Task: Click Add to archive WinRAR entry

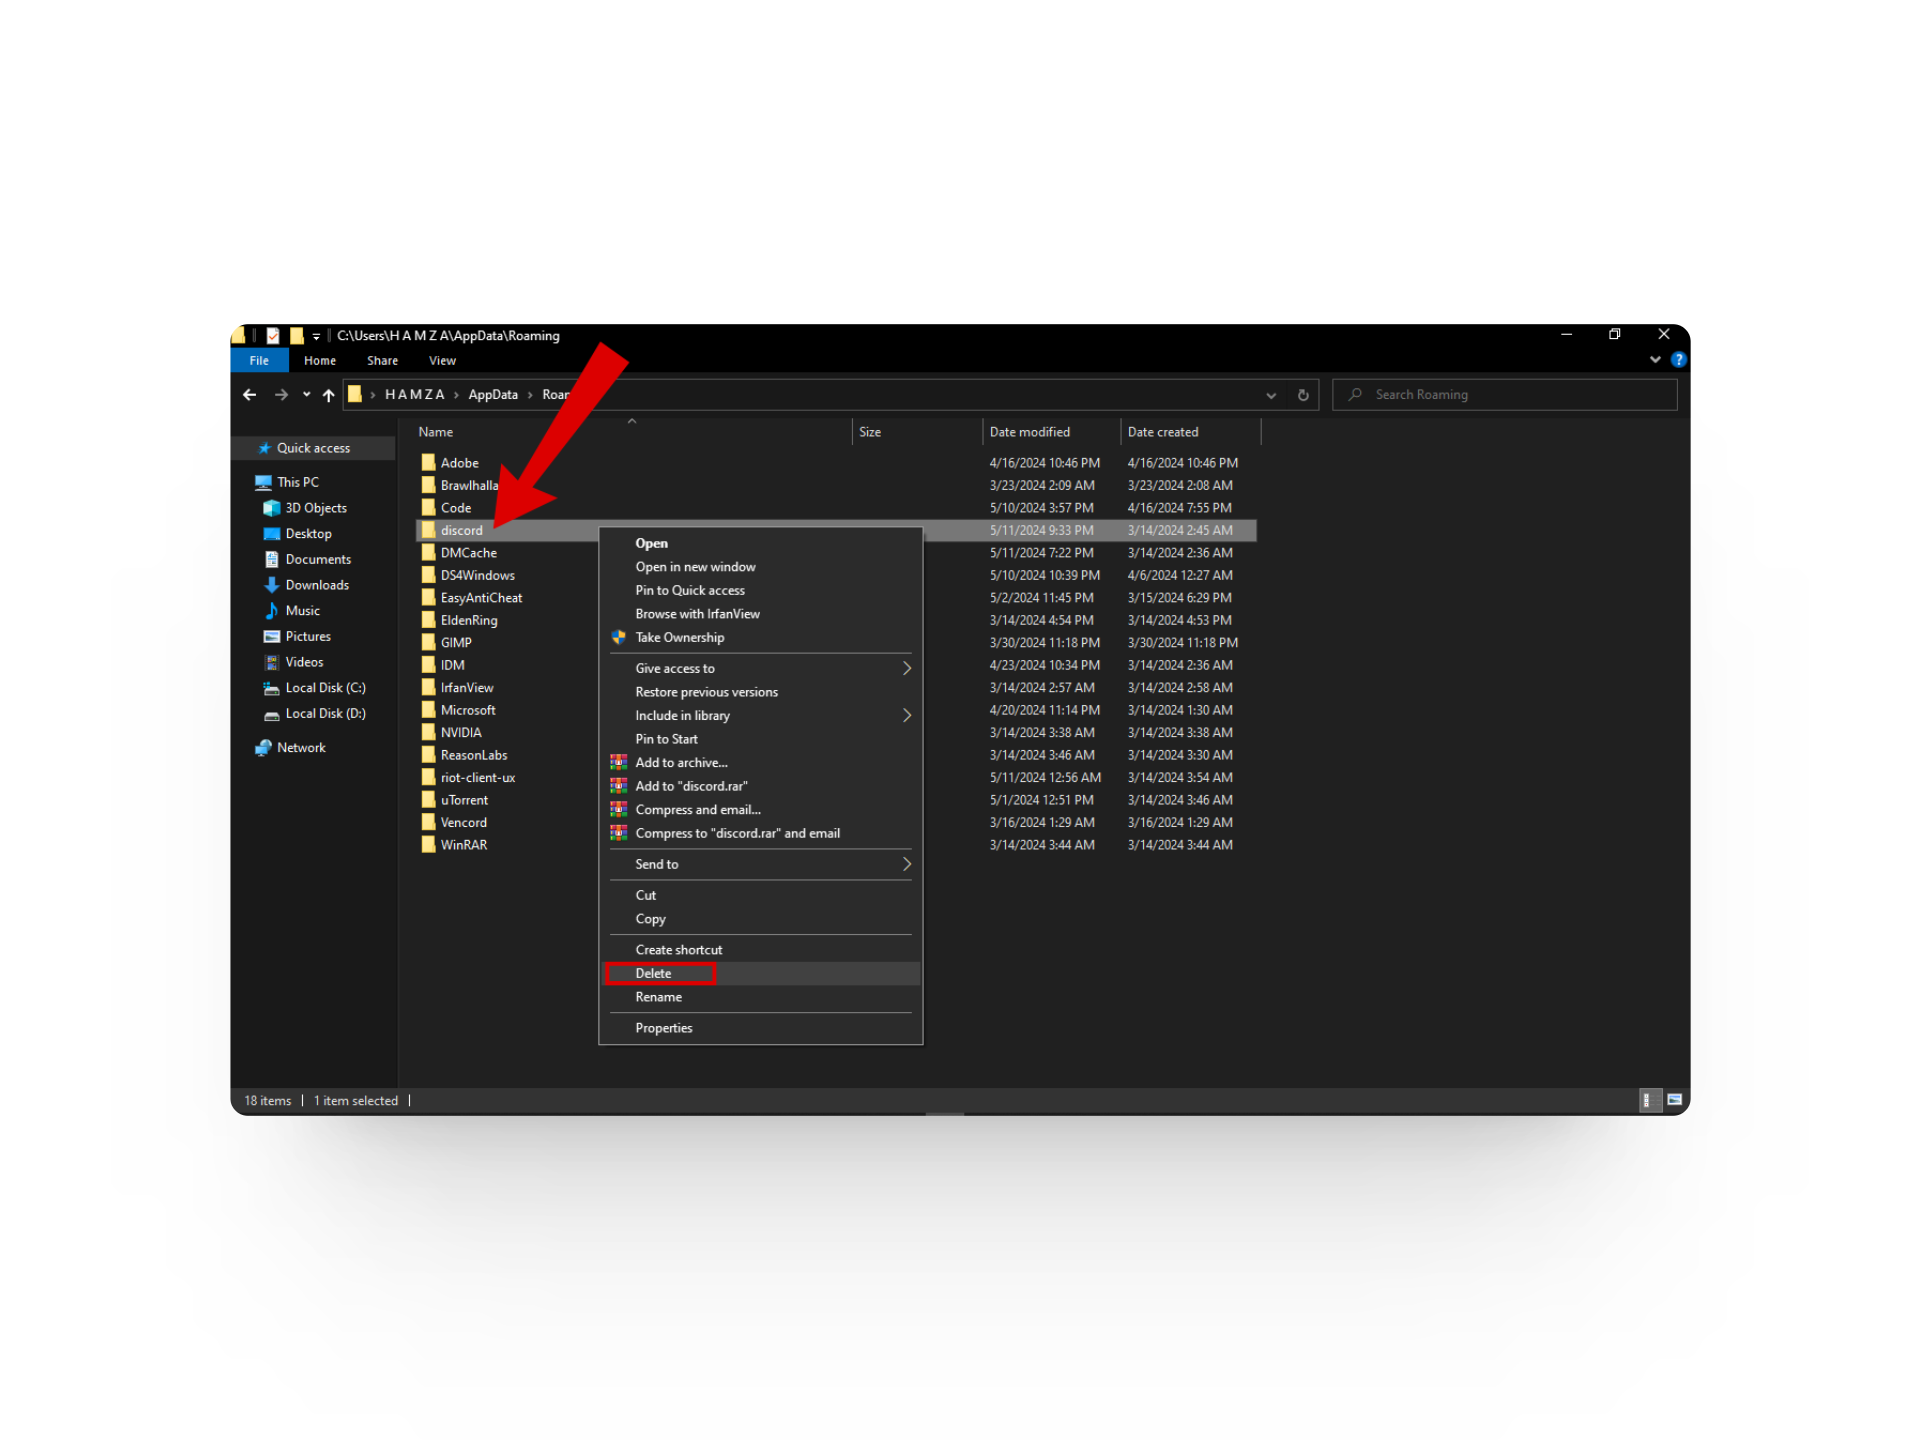Action: point(681,763)
